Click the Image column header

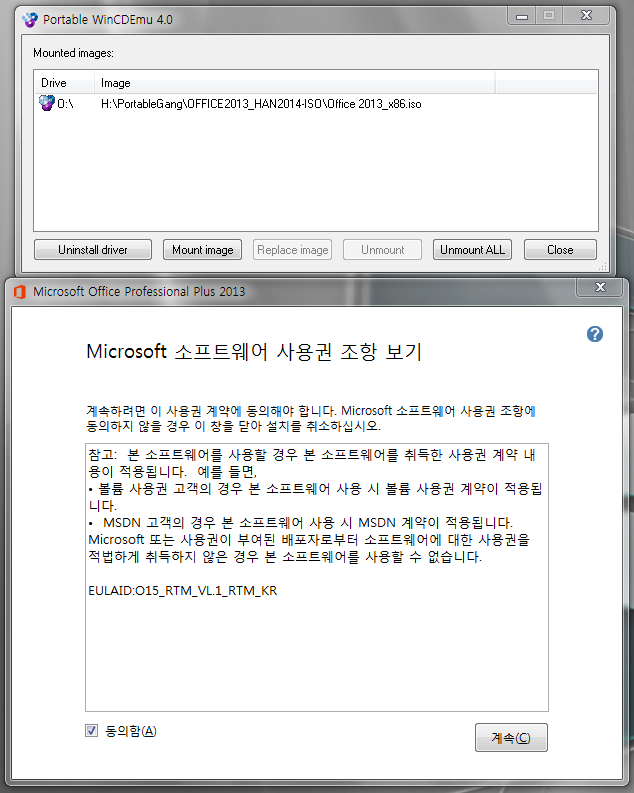pyautogui.click(x=295, y=83)
